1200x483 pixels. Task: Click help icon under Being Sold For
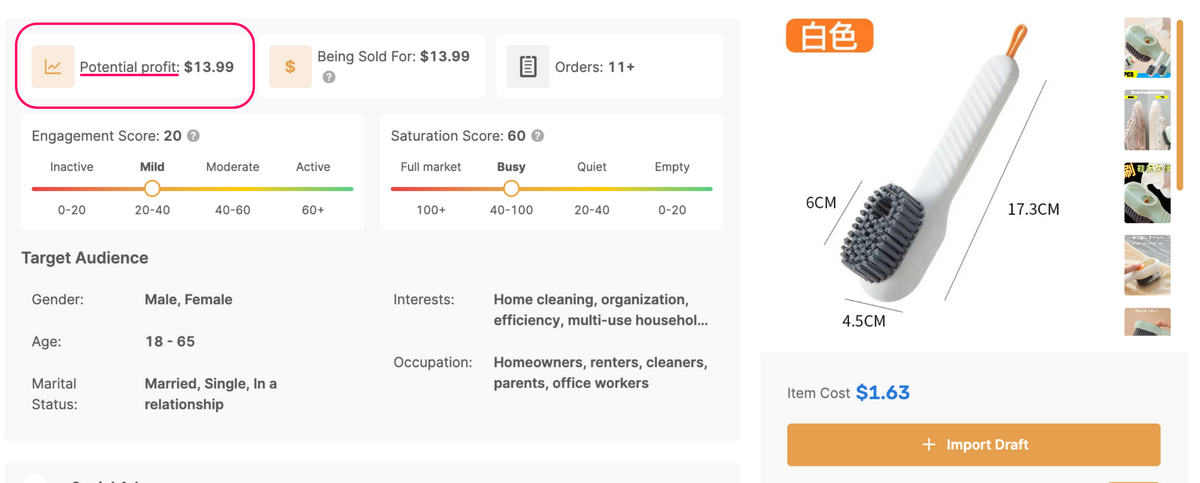tap(329, 77)
